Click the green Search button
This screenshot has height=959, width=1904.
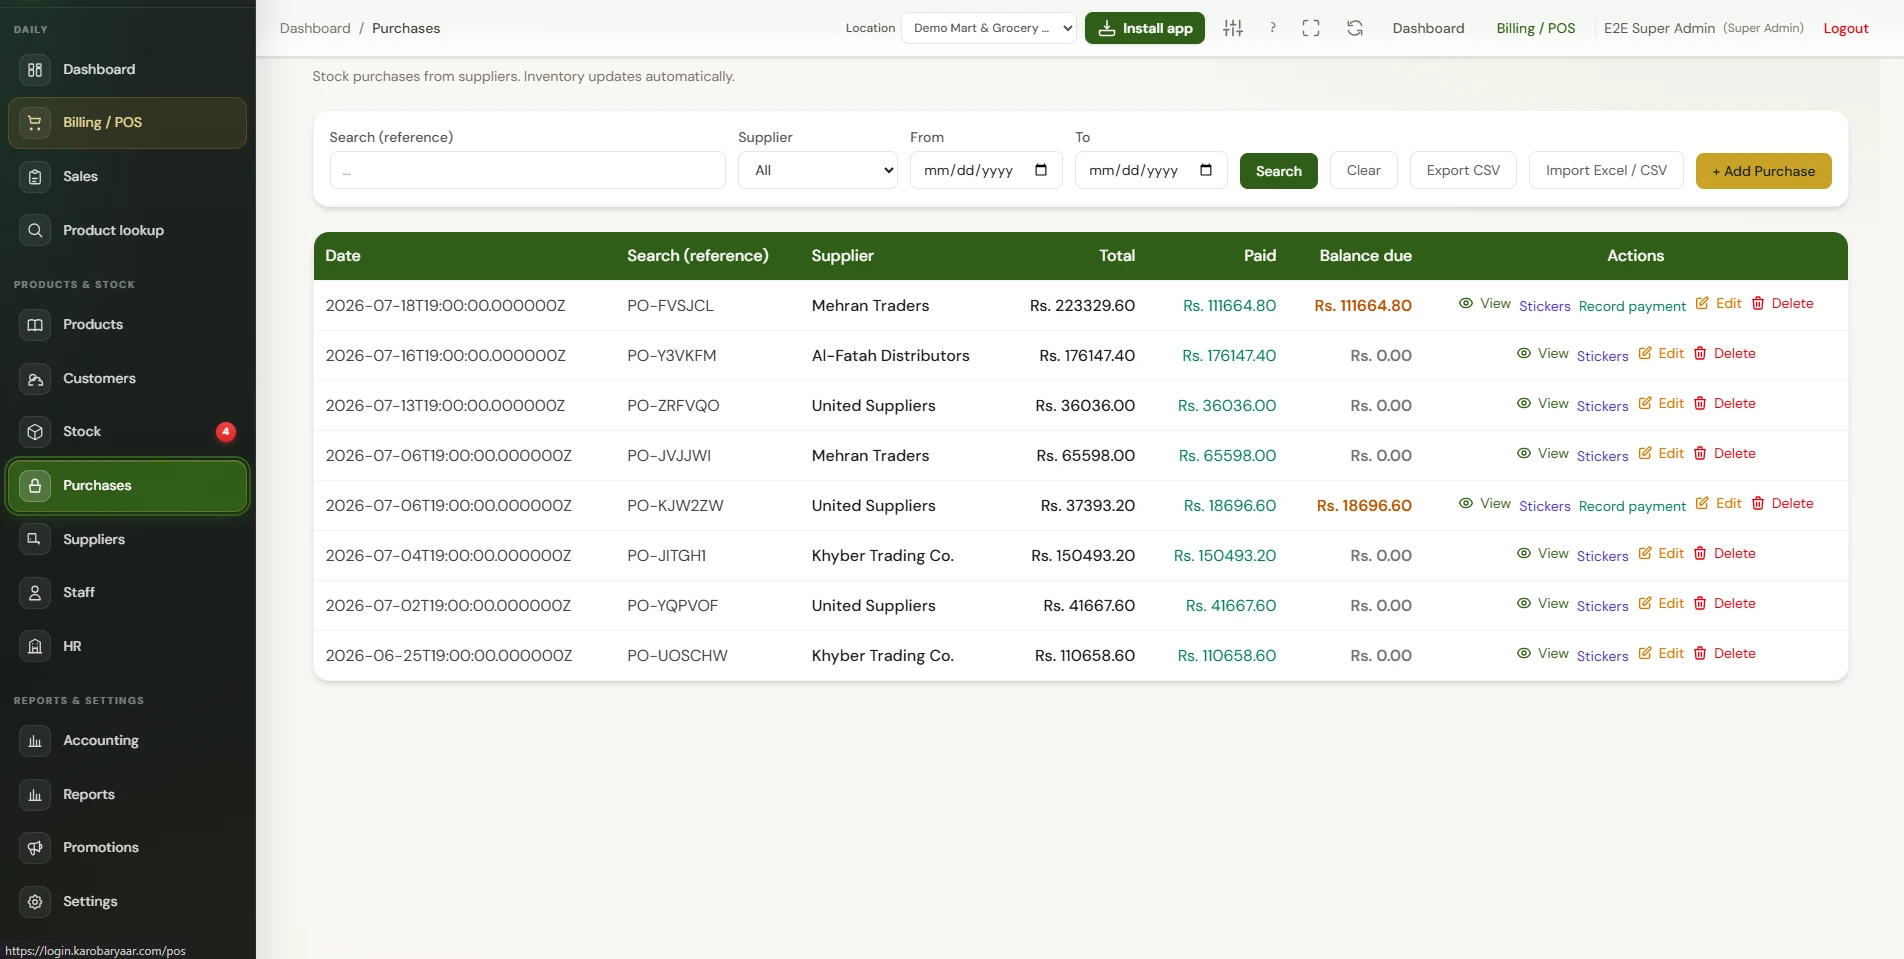coord(1278,171)
